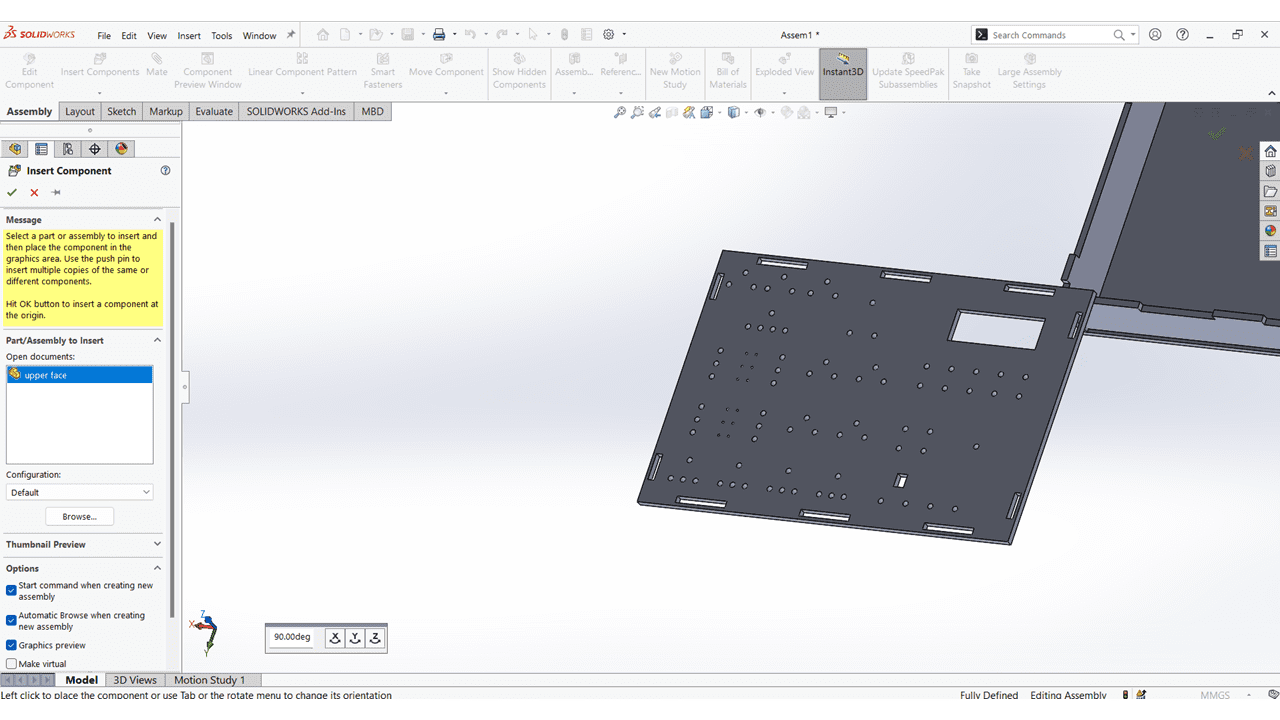
Task: Open the Edit menu
Action: (x=129, y=35)
